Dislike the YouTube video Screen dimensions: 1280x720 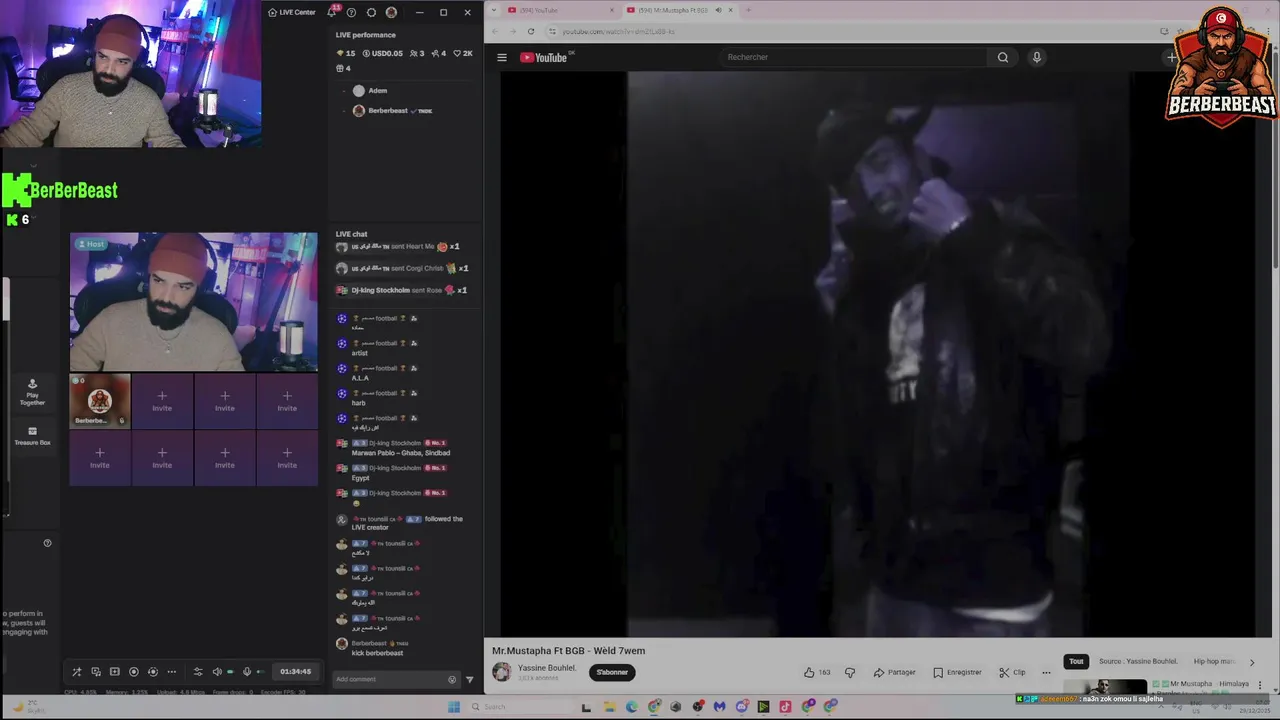[x=850, y=672]
